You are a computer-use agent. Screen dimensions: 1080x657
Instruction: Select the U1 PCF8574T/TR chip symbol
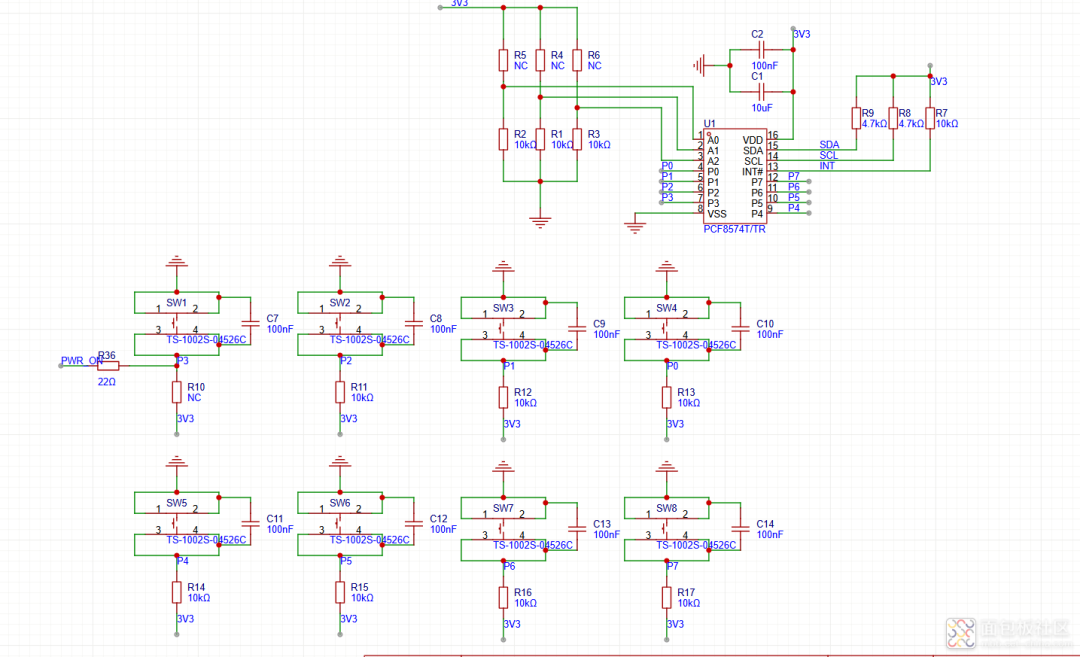pos(735,176)
